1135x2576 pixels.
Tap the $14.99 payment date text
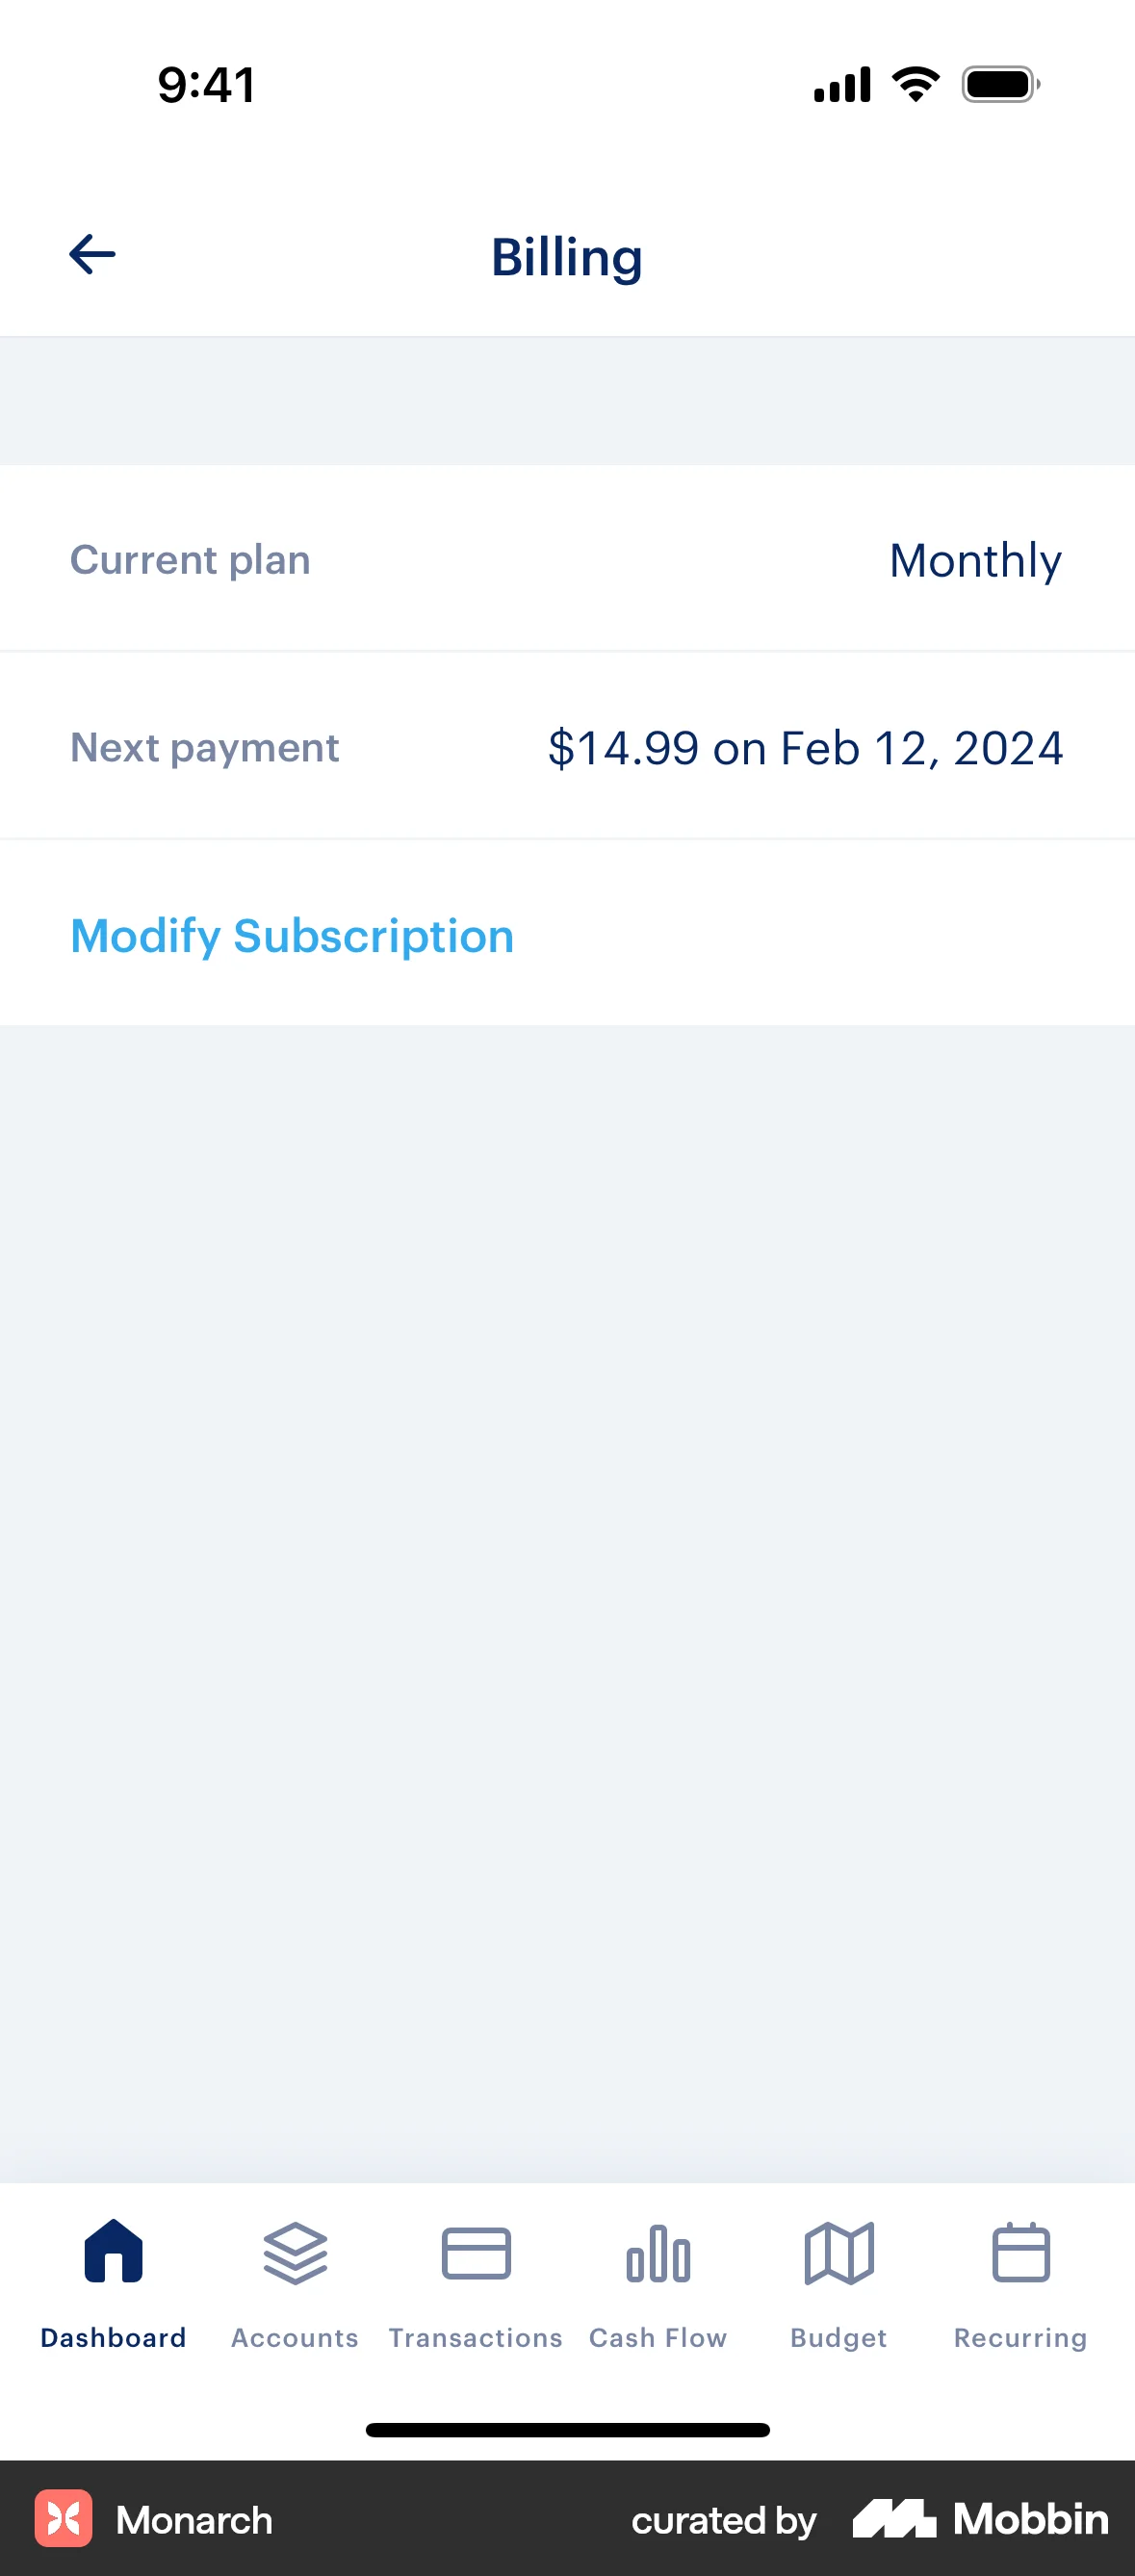click(x=805, y=748)
